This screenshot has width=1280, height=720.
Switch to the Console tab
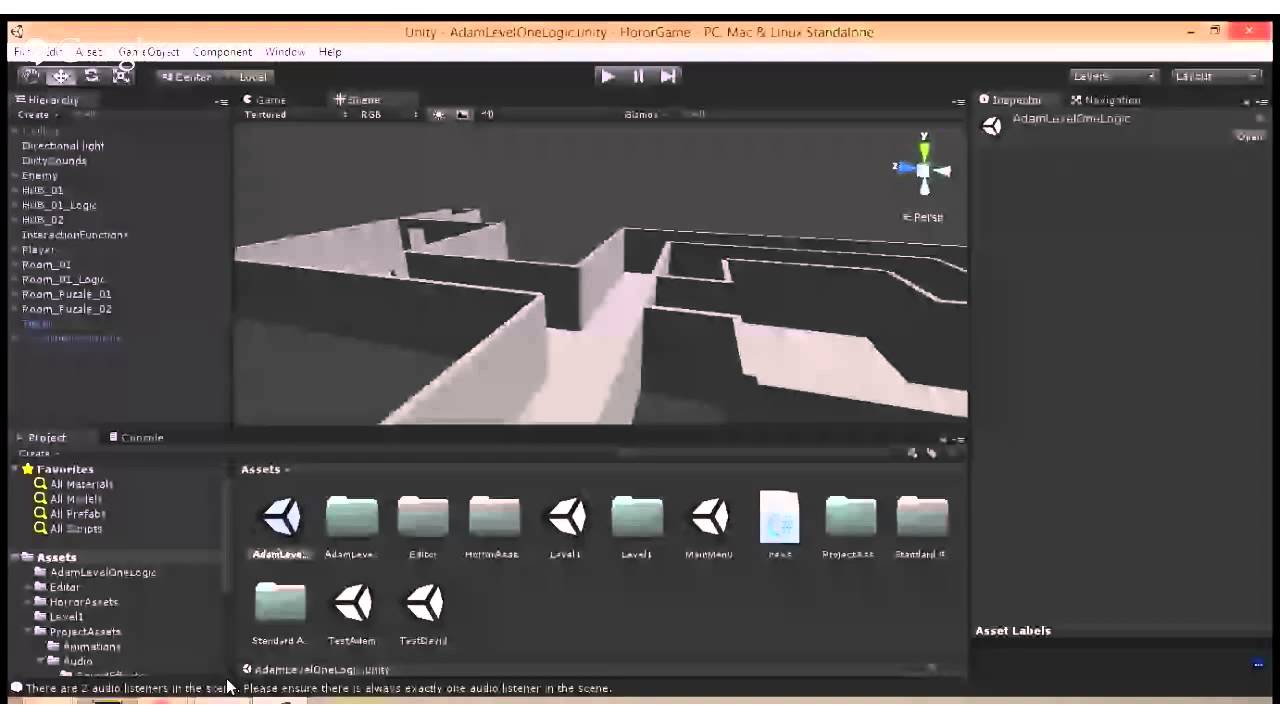coord(136,438)
